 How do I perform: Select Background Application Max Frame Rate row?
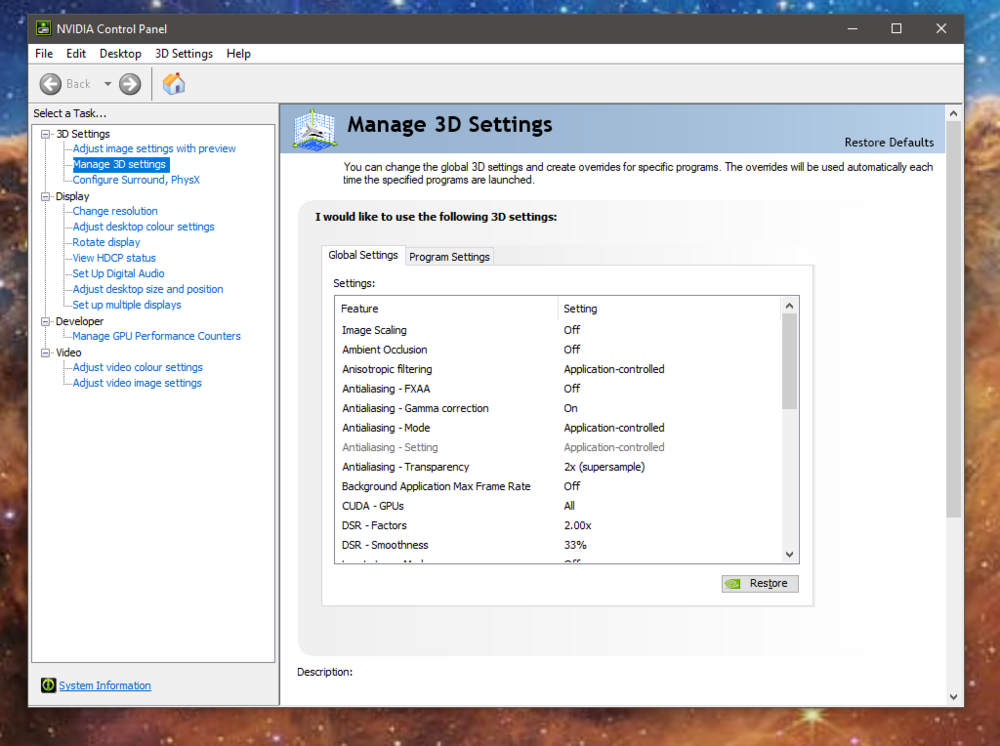(x=559, y=486)
